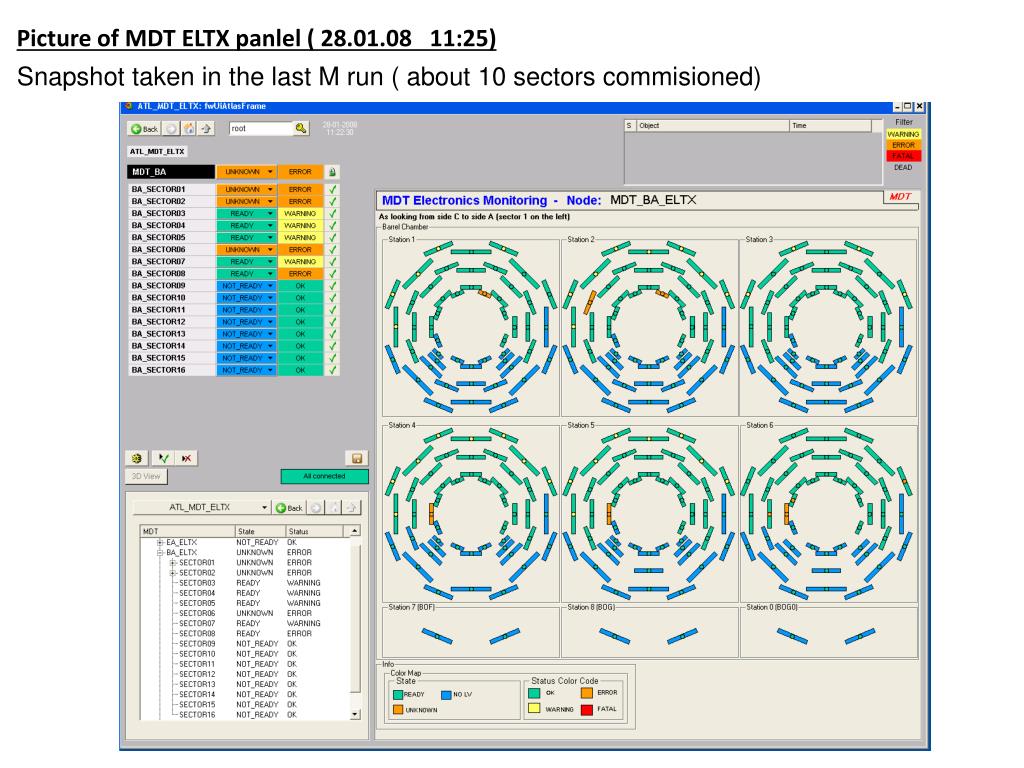The width and height of the screenshot is (1024, 768).
Task: Click the up-arrow icon in top toolbar
Action: pos(206,129)
